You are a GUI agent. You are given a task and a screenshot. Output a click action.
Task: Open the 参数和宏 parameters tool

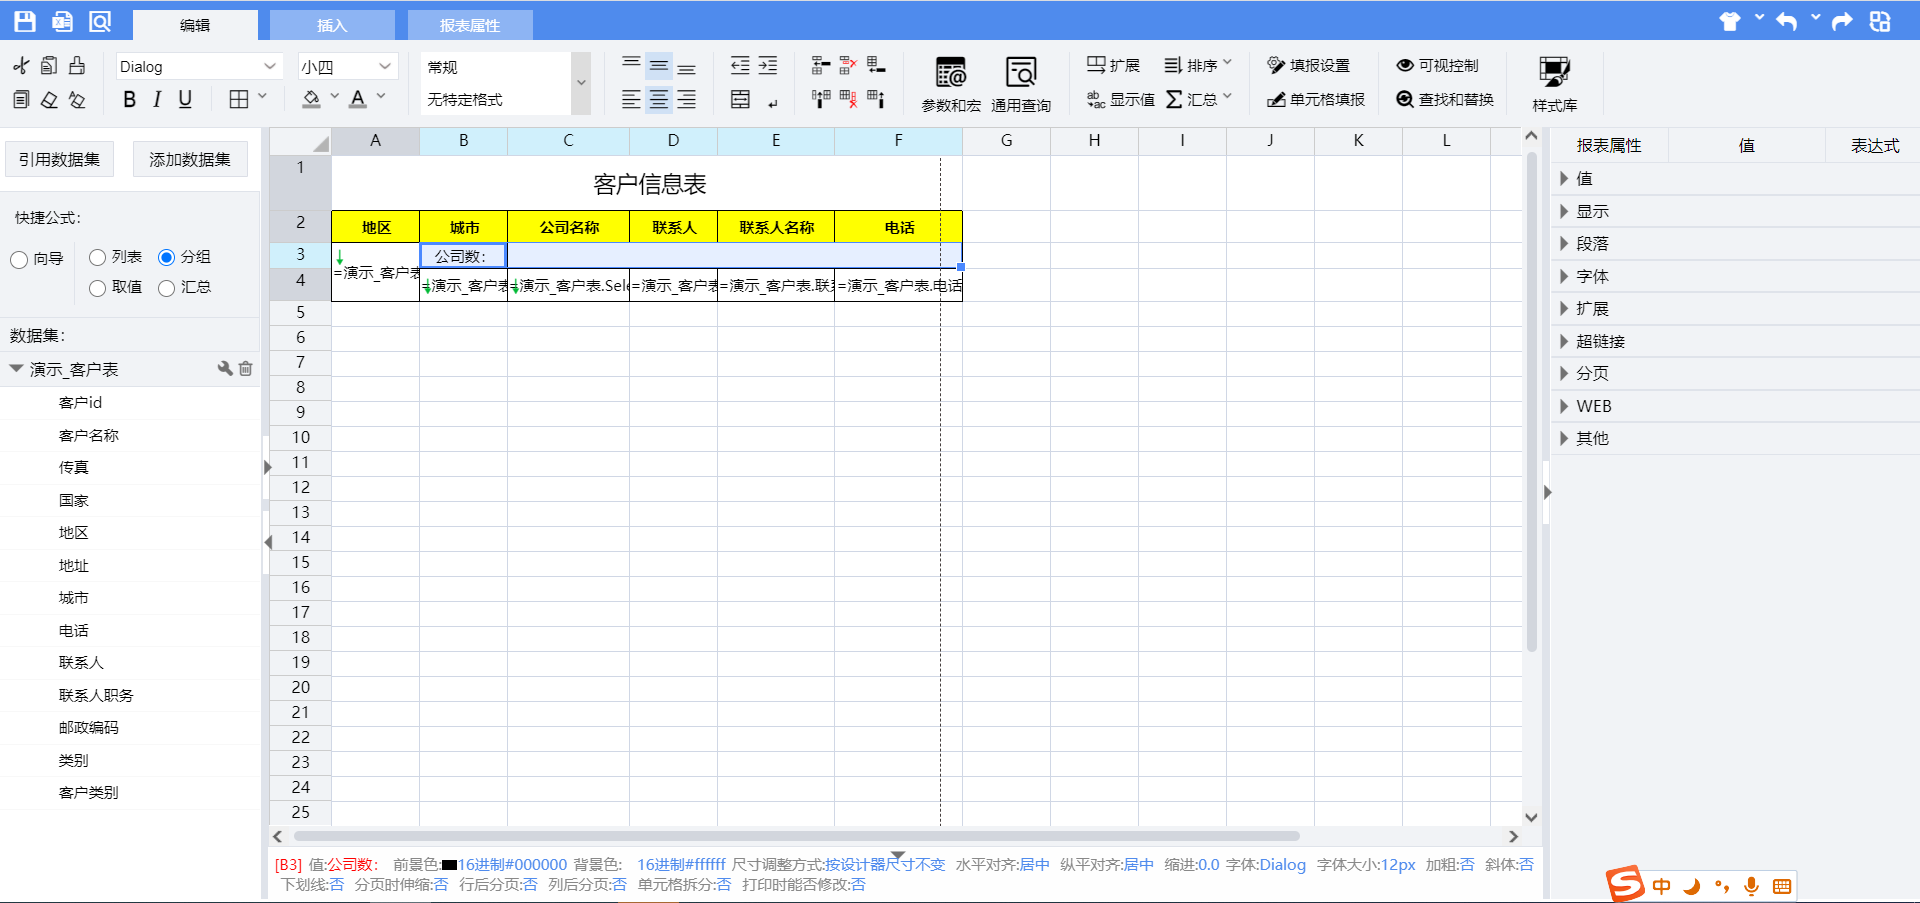tap(950, 84)
